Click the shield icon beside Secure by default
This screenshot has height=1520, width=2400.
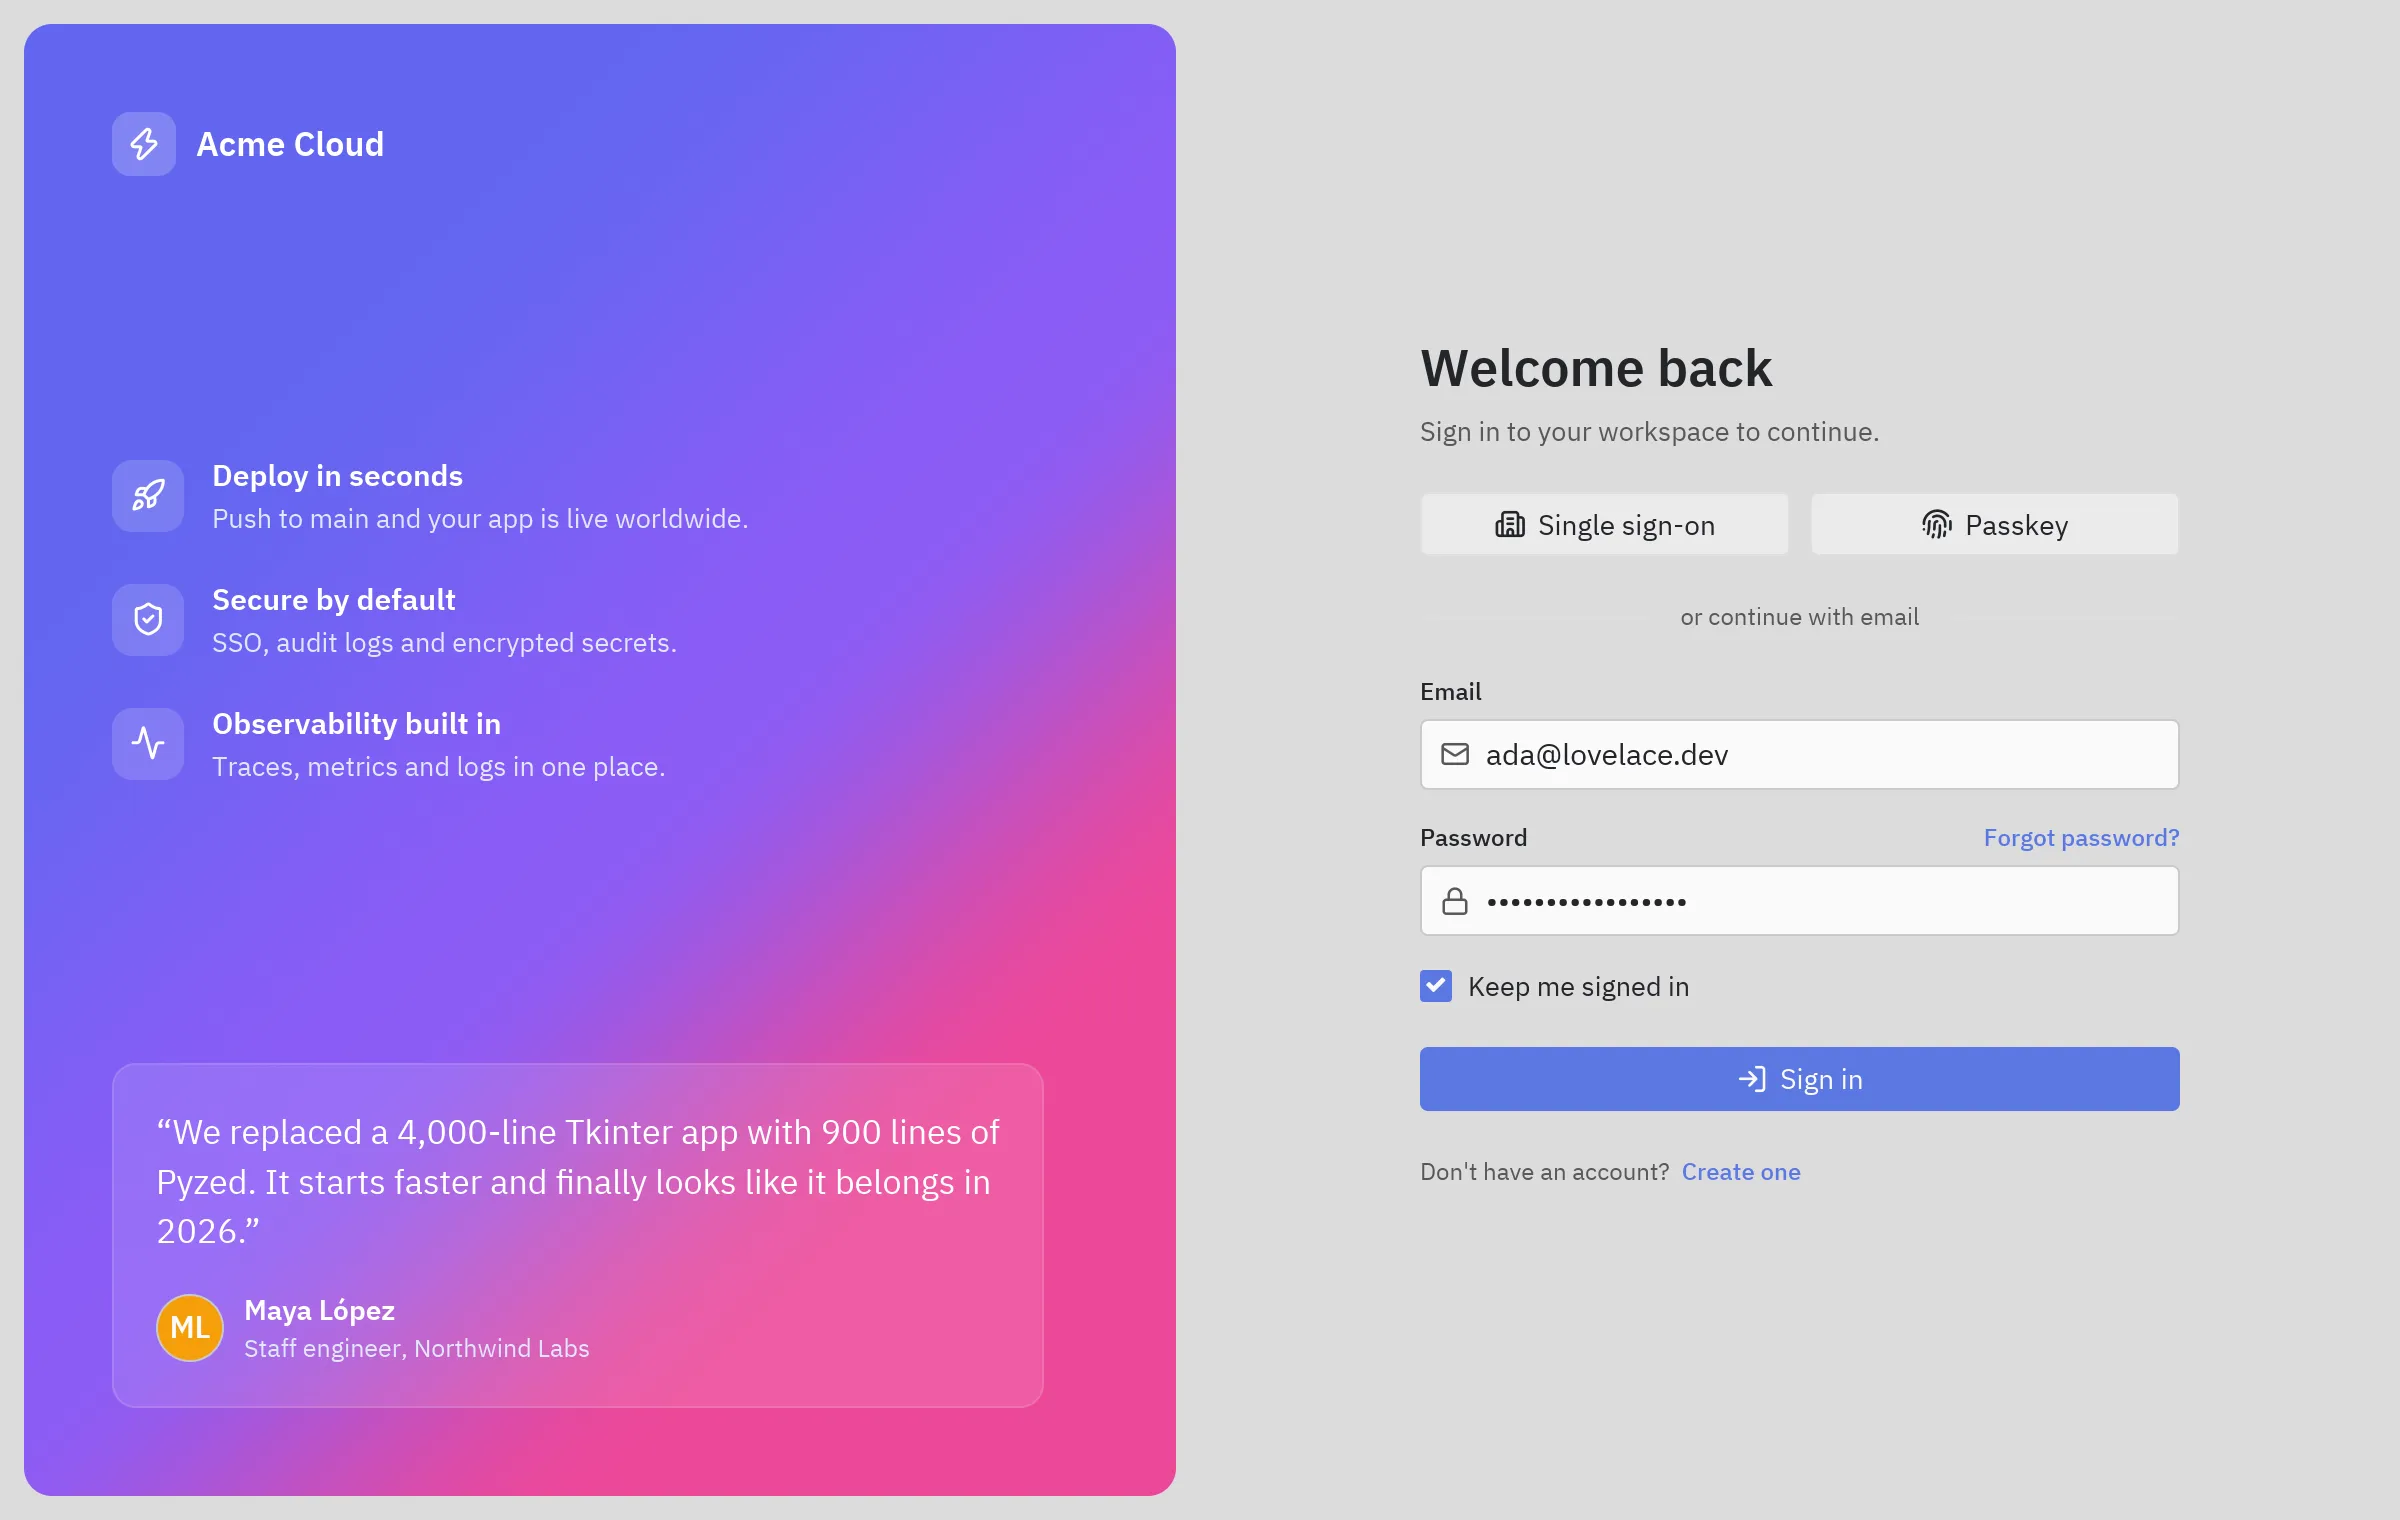[148, 620]
